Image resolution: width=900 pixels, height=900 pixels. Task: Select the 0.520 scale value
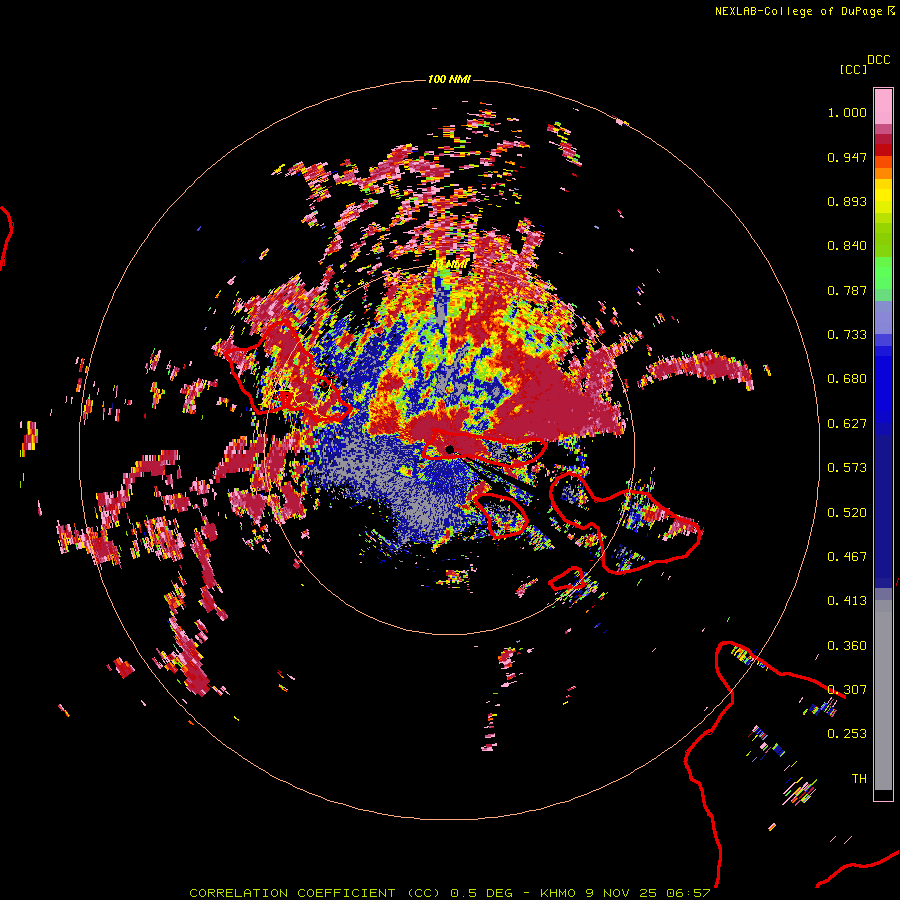pyautogui.click(x=847, y=513)
